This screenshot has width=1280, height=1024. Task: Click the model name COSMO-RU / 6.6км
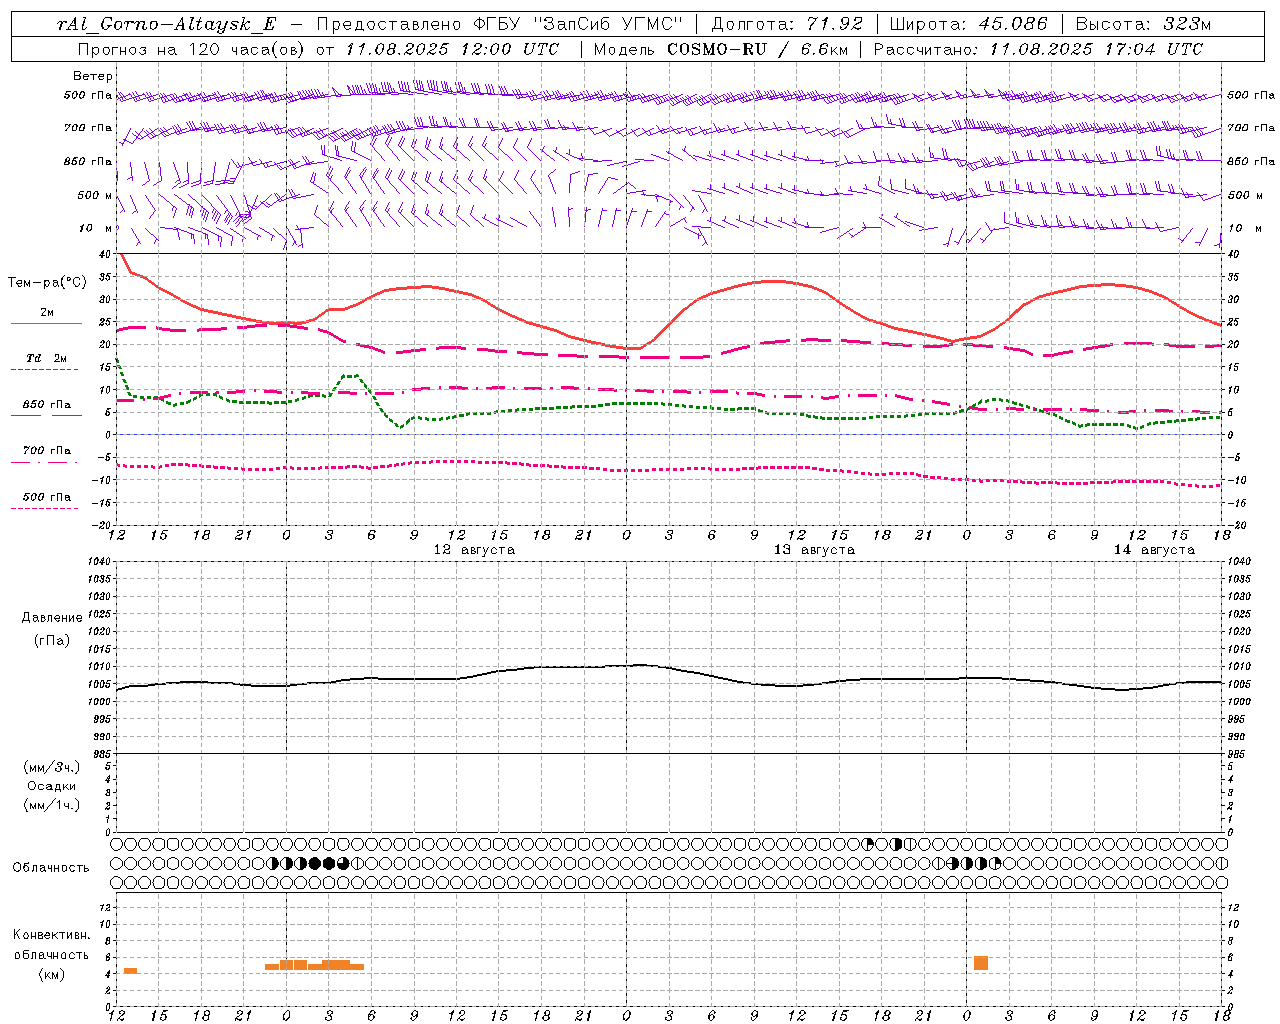click(x=757, y=49)
